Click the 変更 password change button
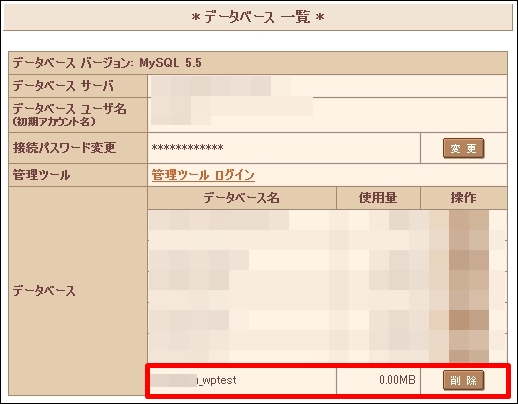 click(x=463, y=148)
